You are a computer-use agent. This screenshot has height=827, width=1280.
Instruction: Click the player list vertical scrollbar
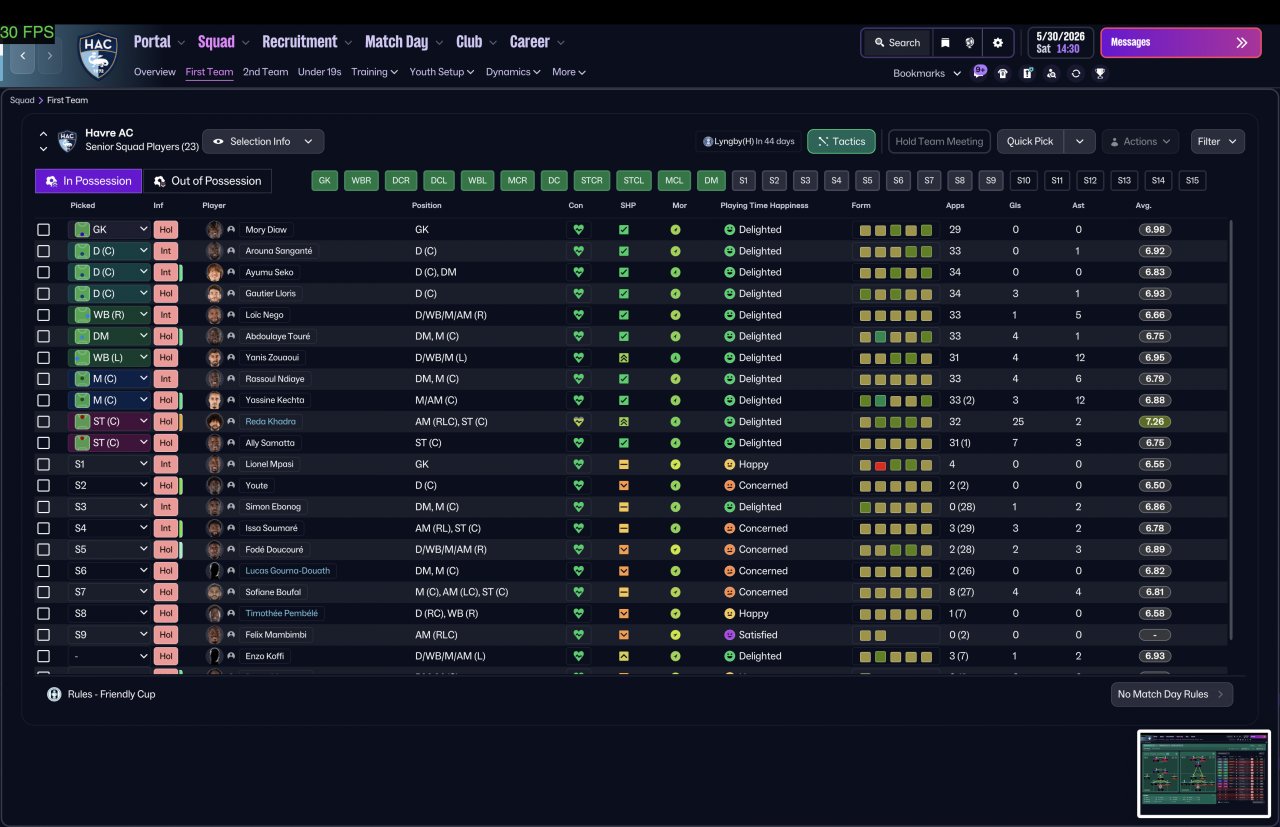1231,430
